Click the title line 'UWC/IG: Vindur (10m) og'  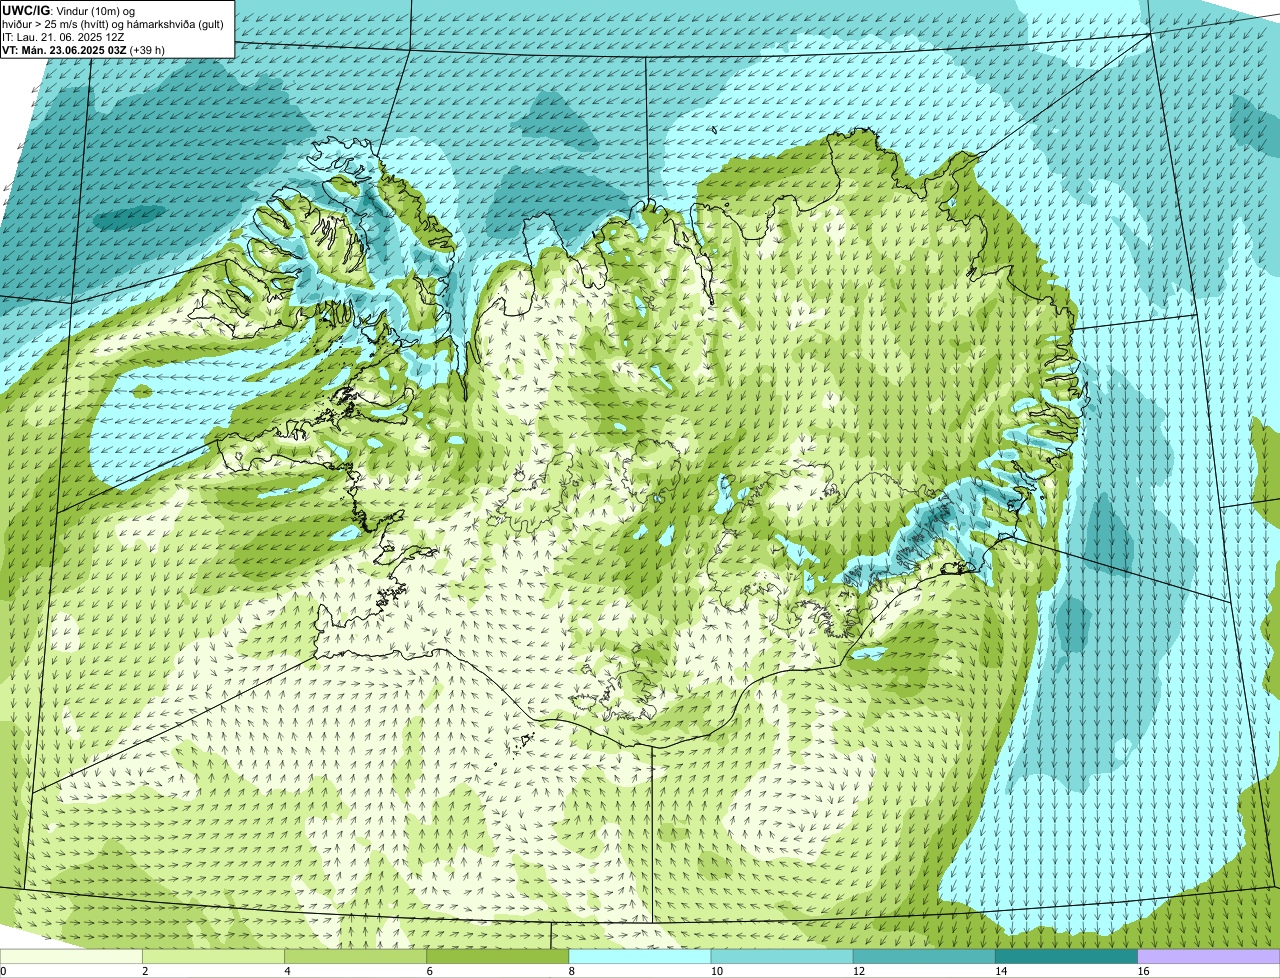[68, 10]
